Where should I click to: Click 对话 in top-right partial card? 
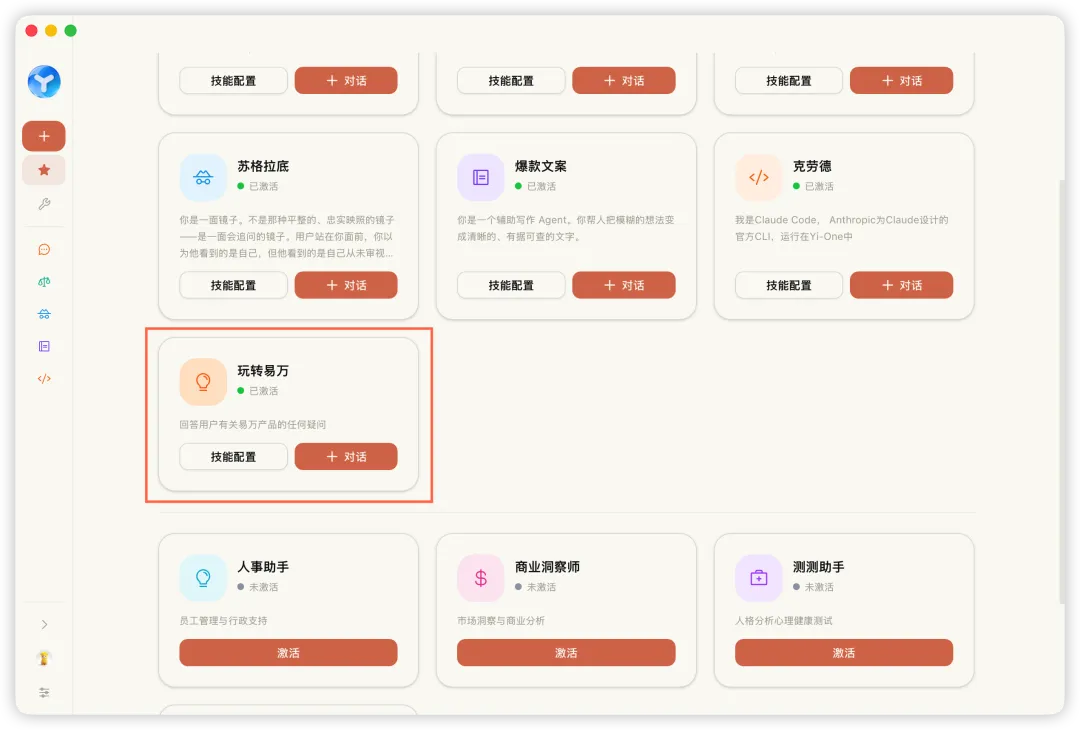(902, 81)
